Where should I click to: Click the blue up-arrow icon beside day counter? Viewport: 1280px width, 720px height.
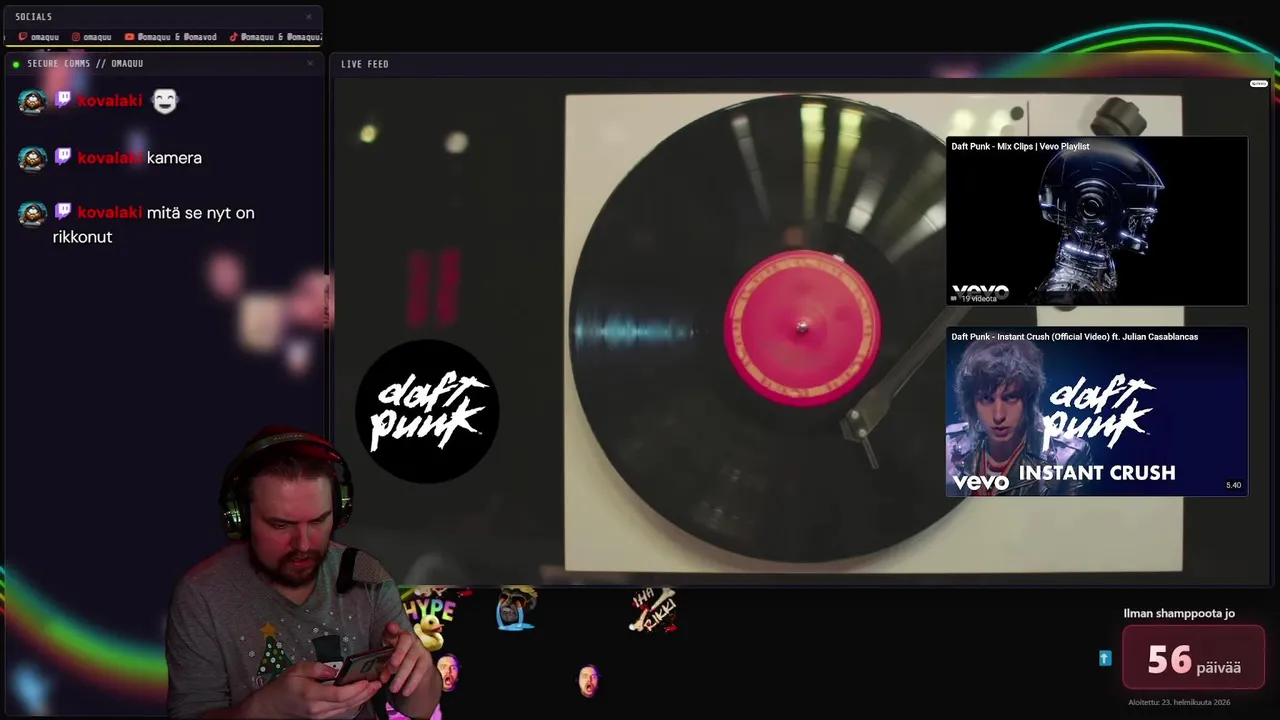(1105, 658)
